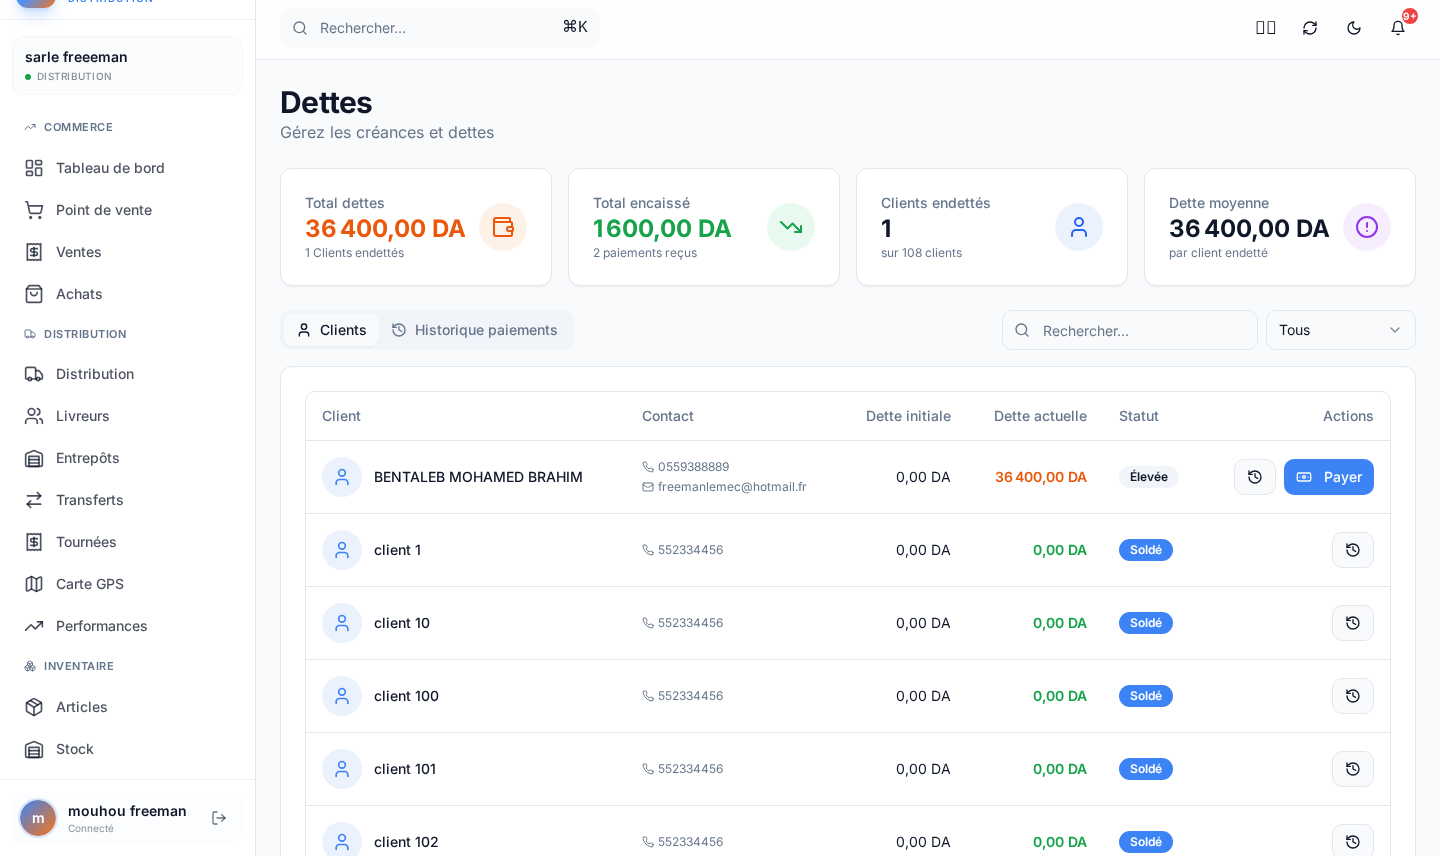
Task: Click Soldé badge in client 10 row
Action: point(1146,623)
